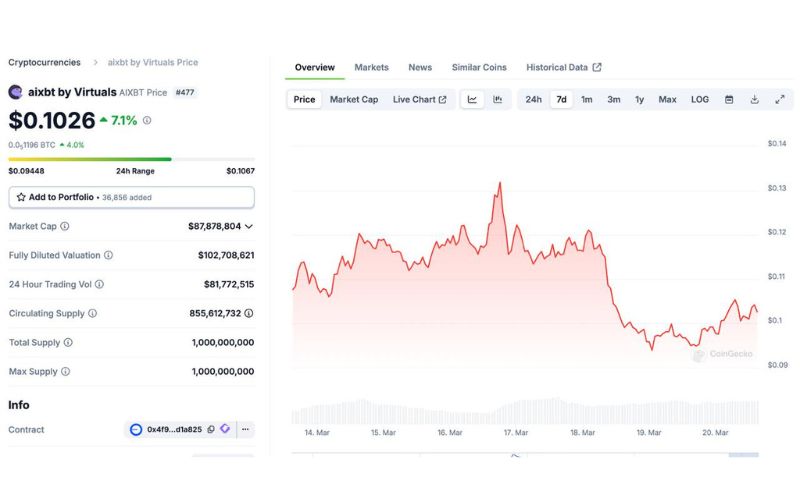Image resolution: width=800 pixels, height=500 pixels.
Task: Open the calendar date range picker icon
Action: (x=729, y=99)
